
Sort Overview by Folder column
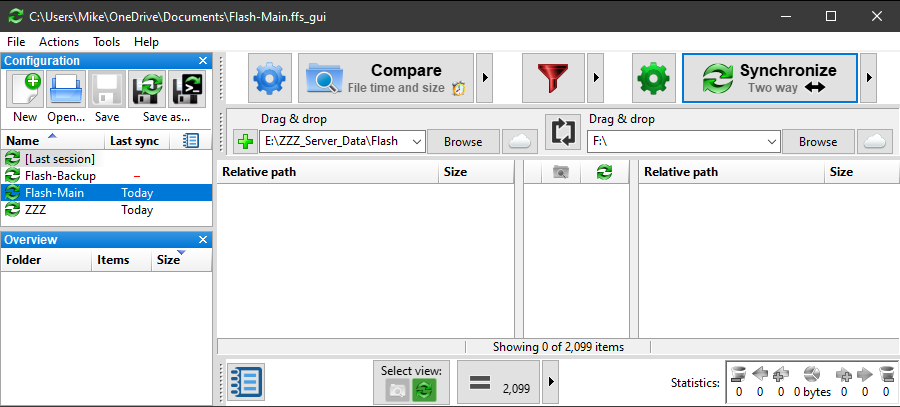(46, 260)
